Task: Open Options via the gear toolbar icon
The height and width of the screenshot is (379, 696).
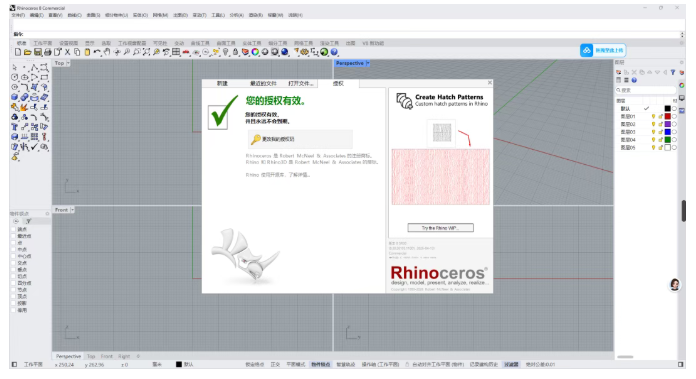Action: [x=304, y=52]
